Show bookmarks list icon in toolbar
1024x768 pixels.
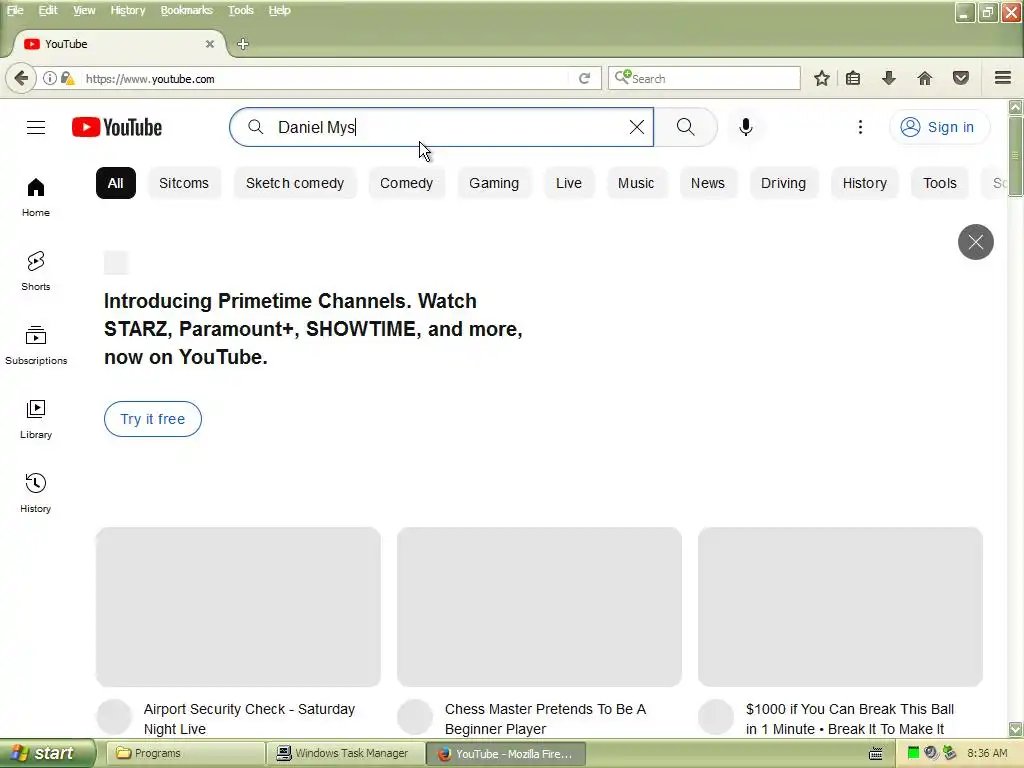(853, 78)
